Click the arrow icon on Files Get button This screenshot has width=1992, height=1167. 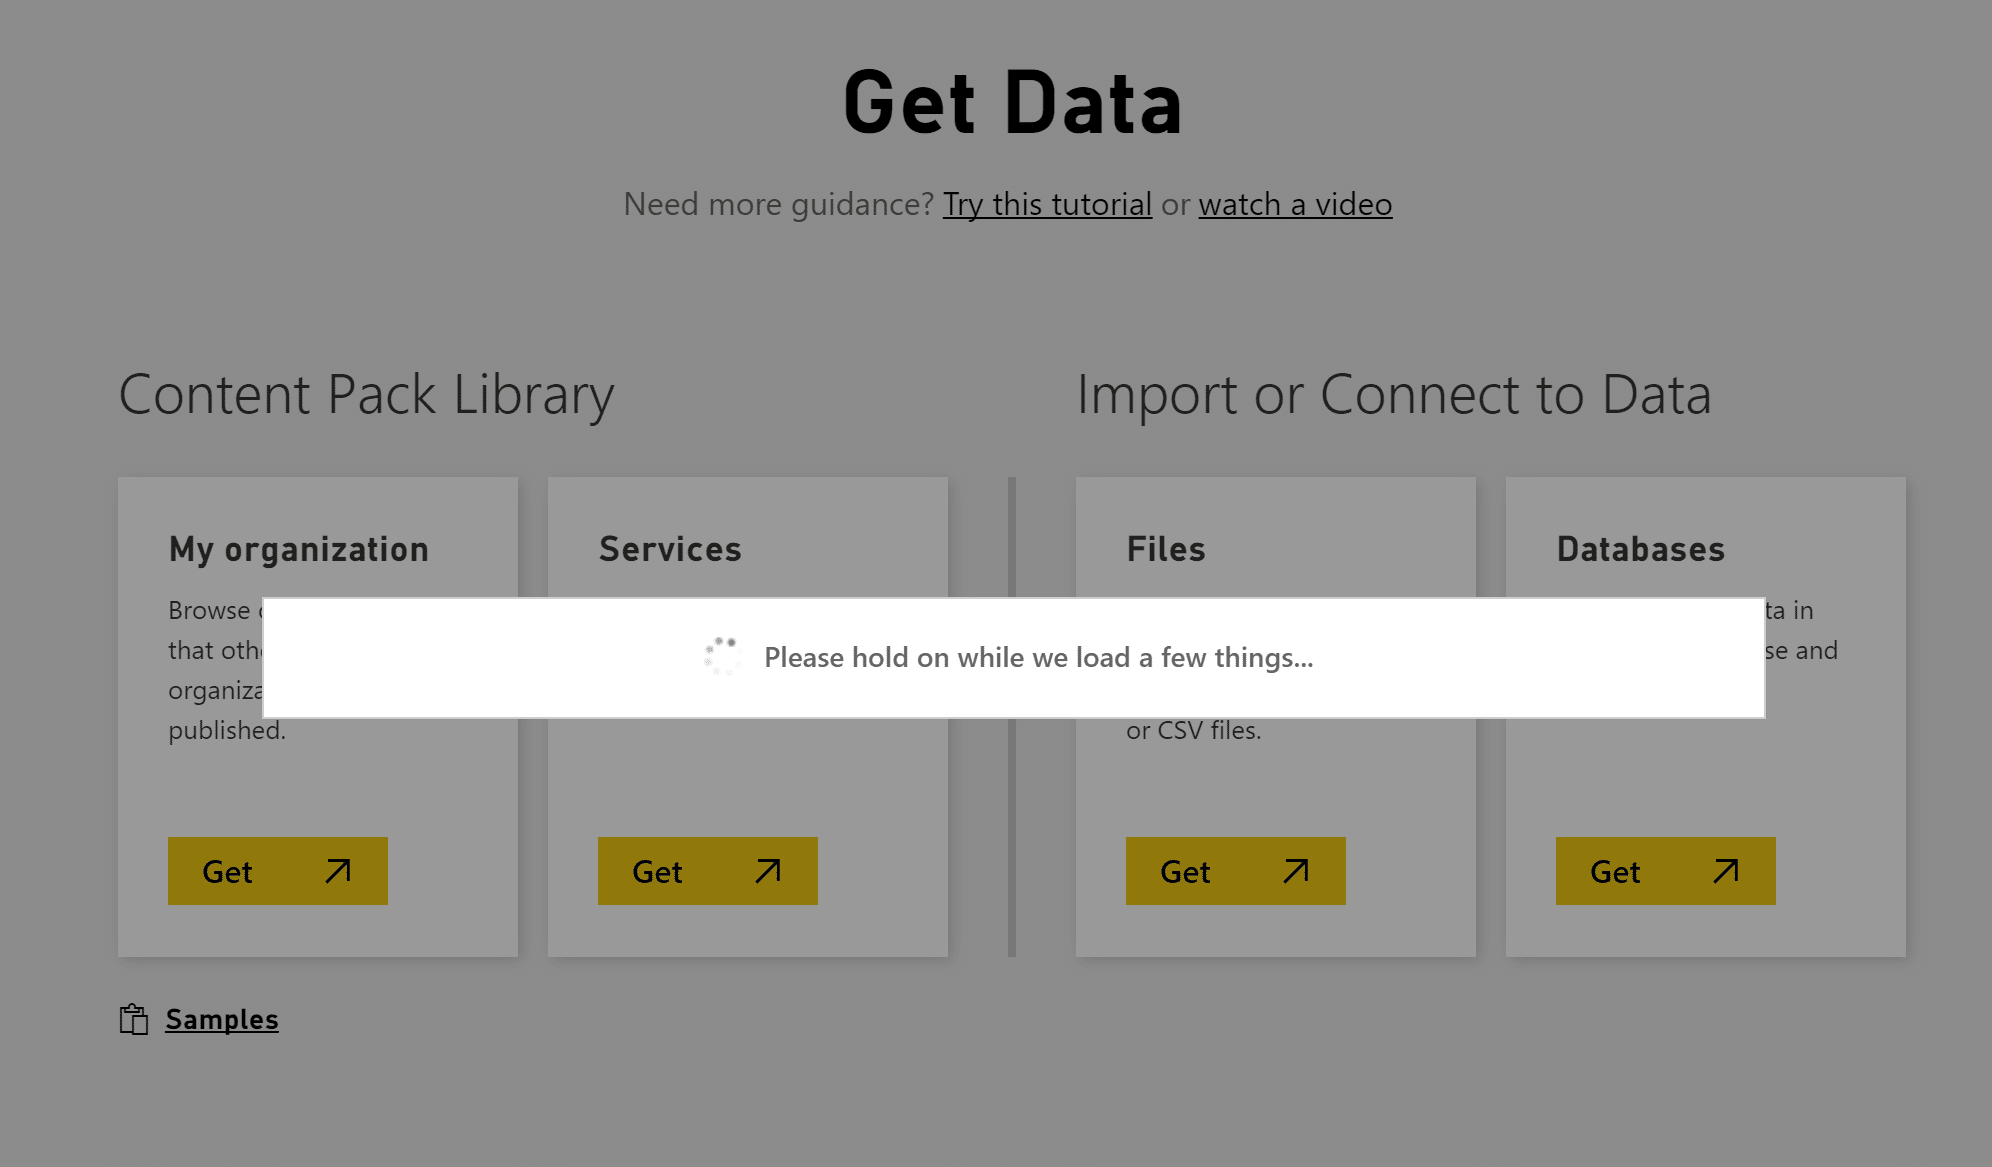1296,871
